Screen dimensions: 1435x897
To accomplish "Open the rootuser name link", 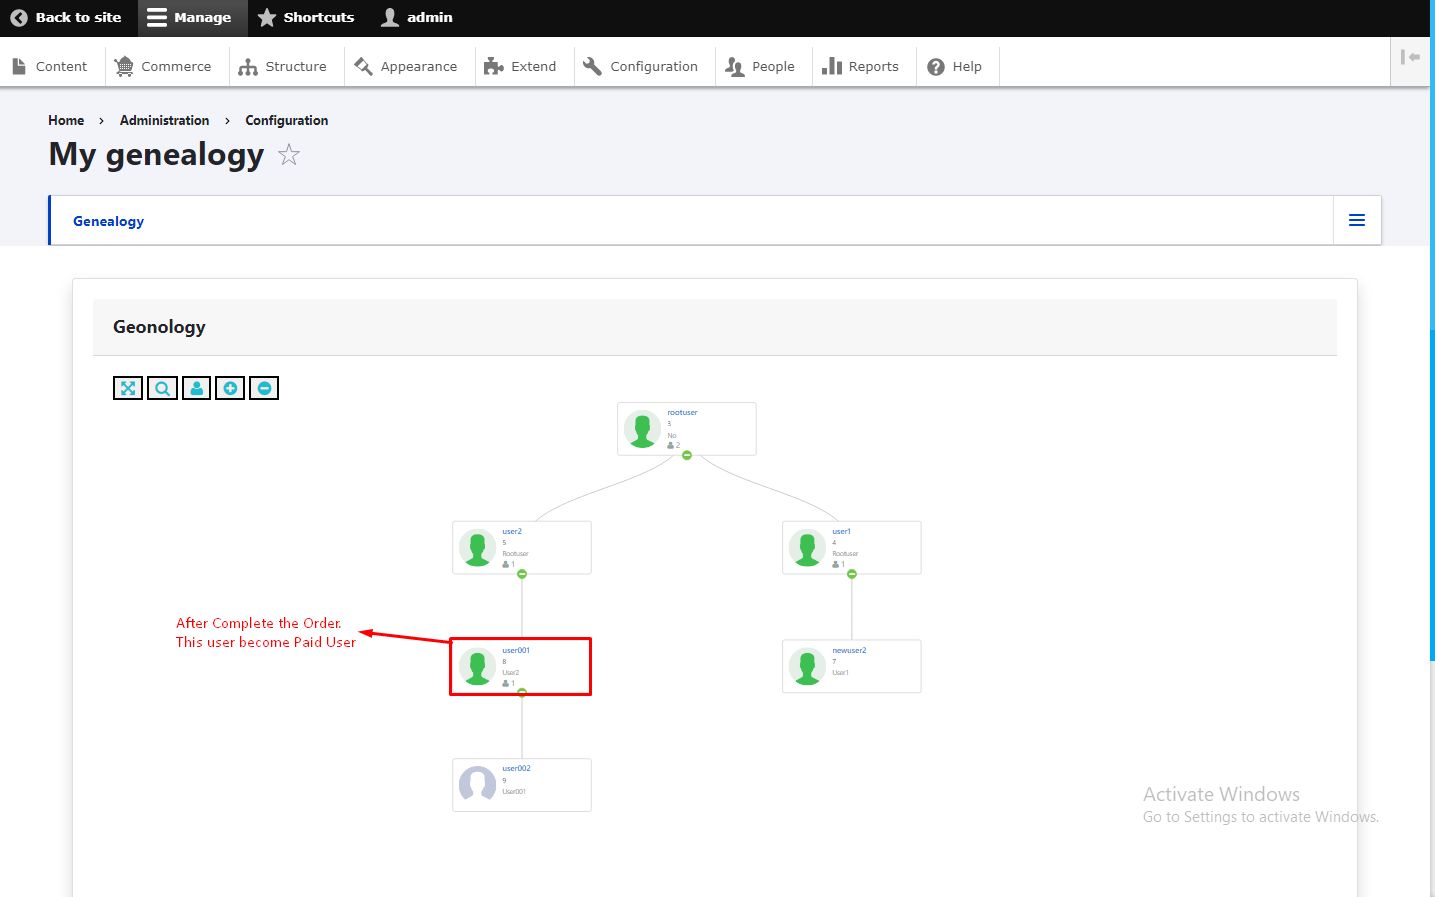I will 682,412.
